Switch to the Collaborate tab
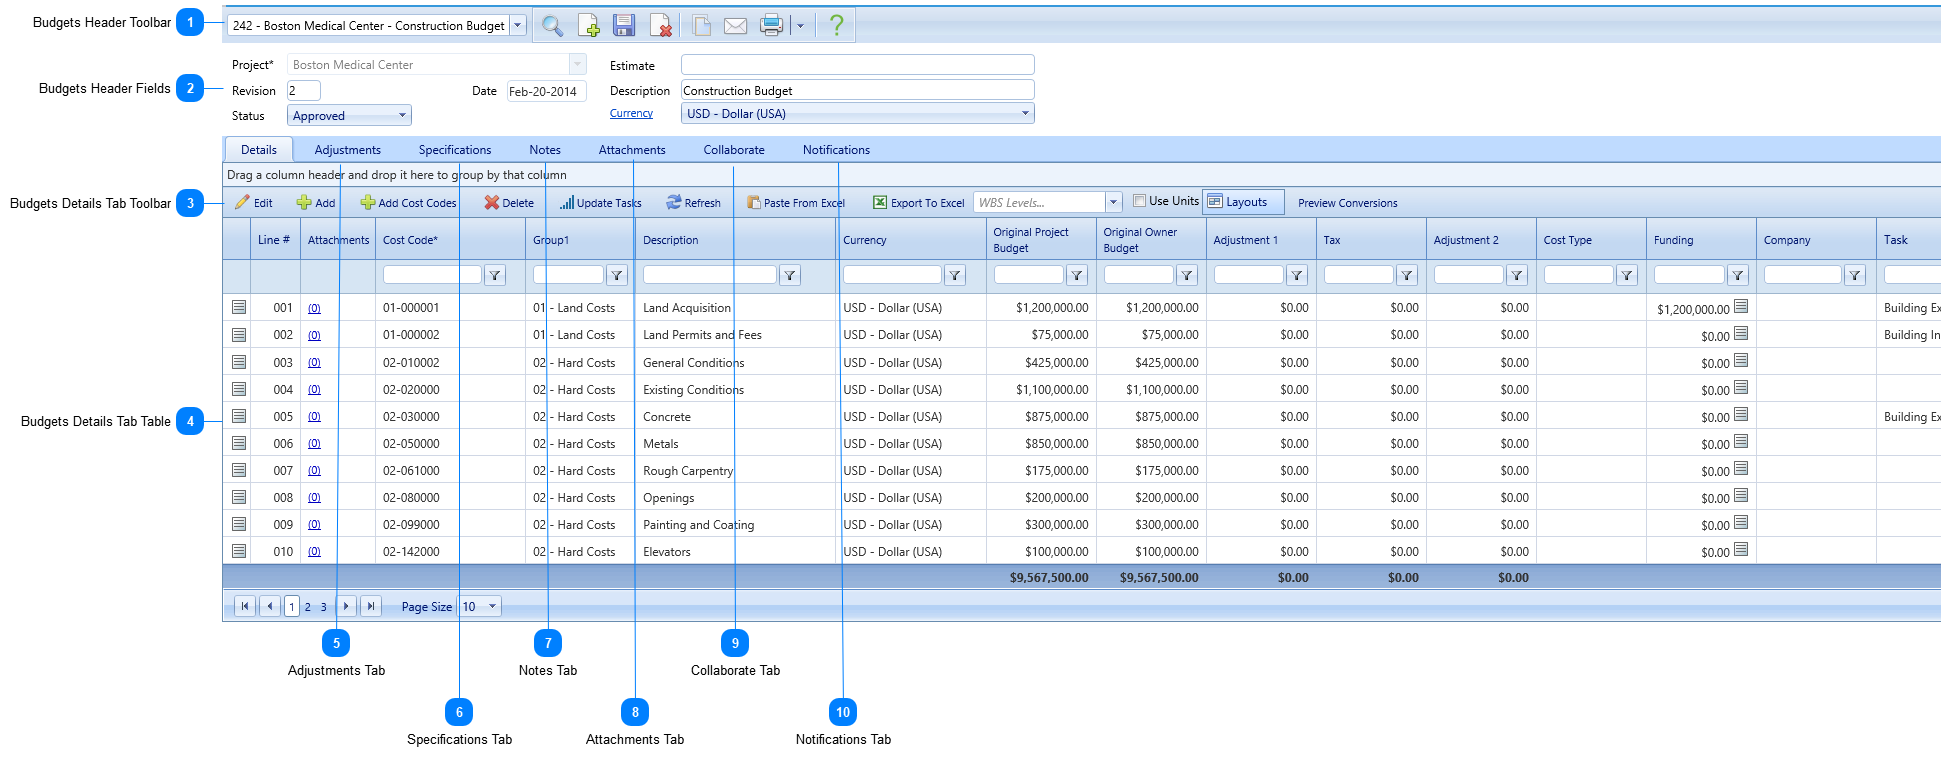This screenshot has width=1947, height=757. (x=734, y=150)
